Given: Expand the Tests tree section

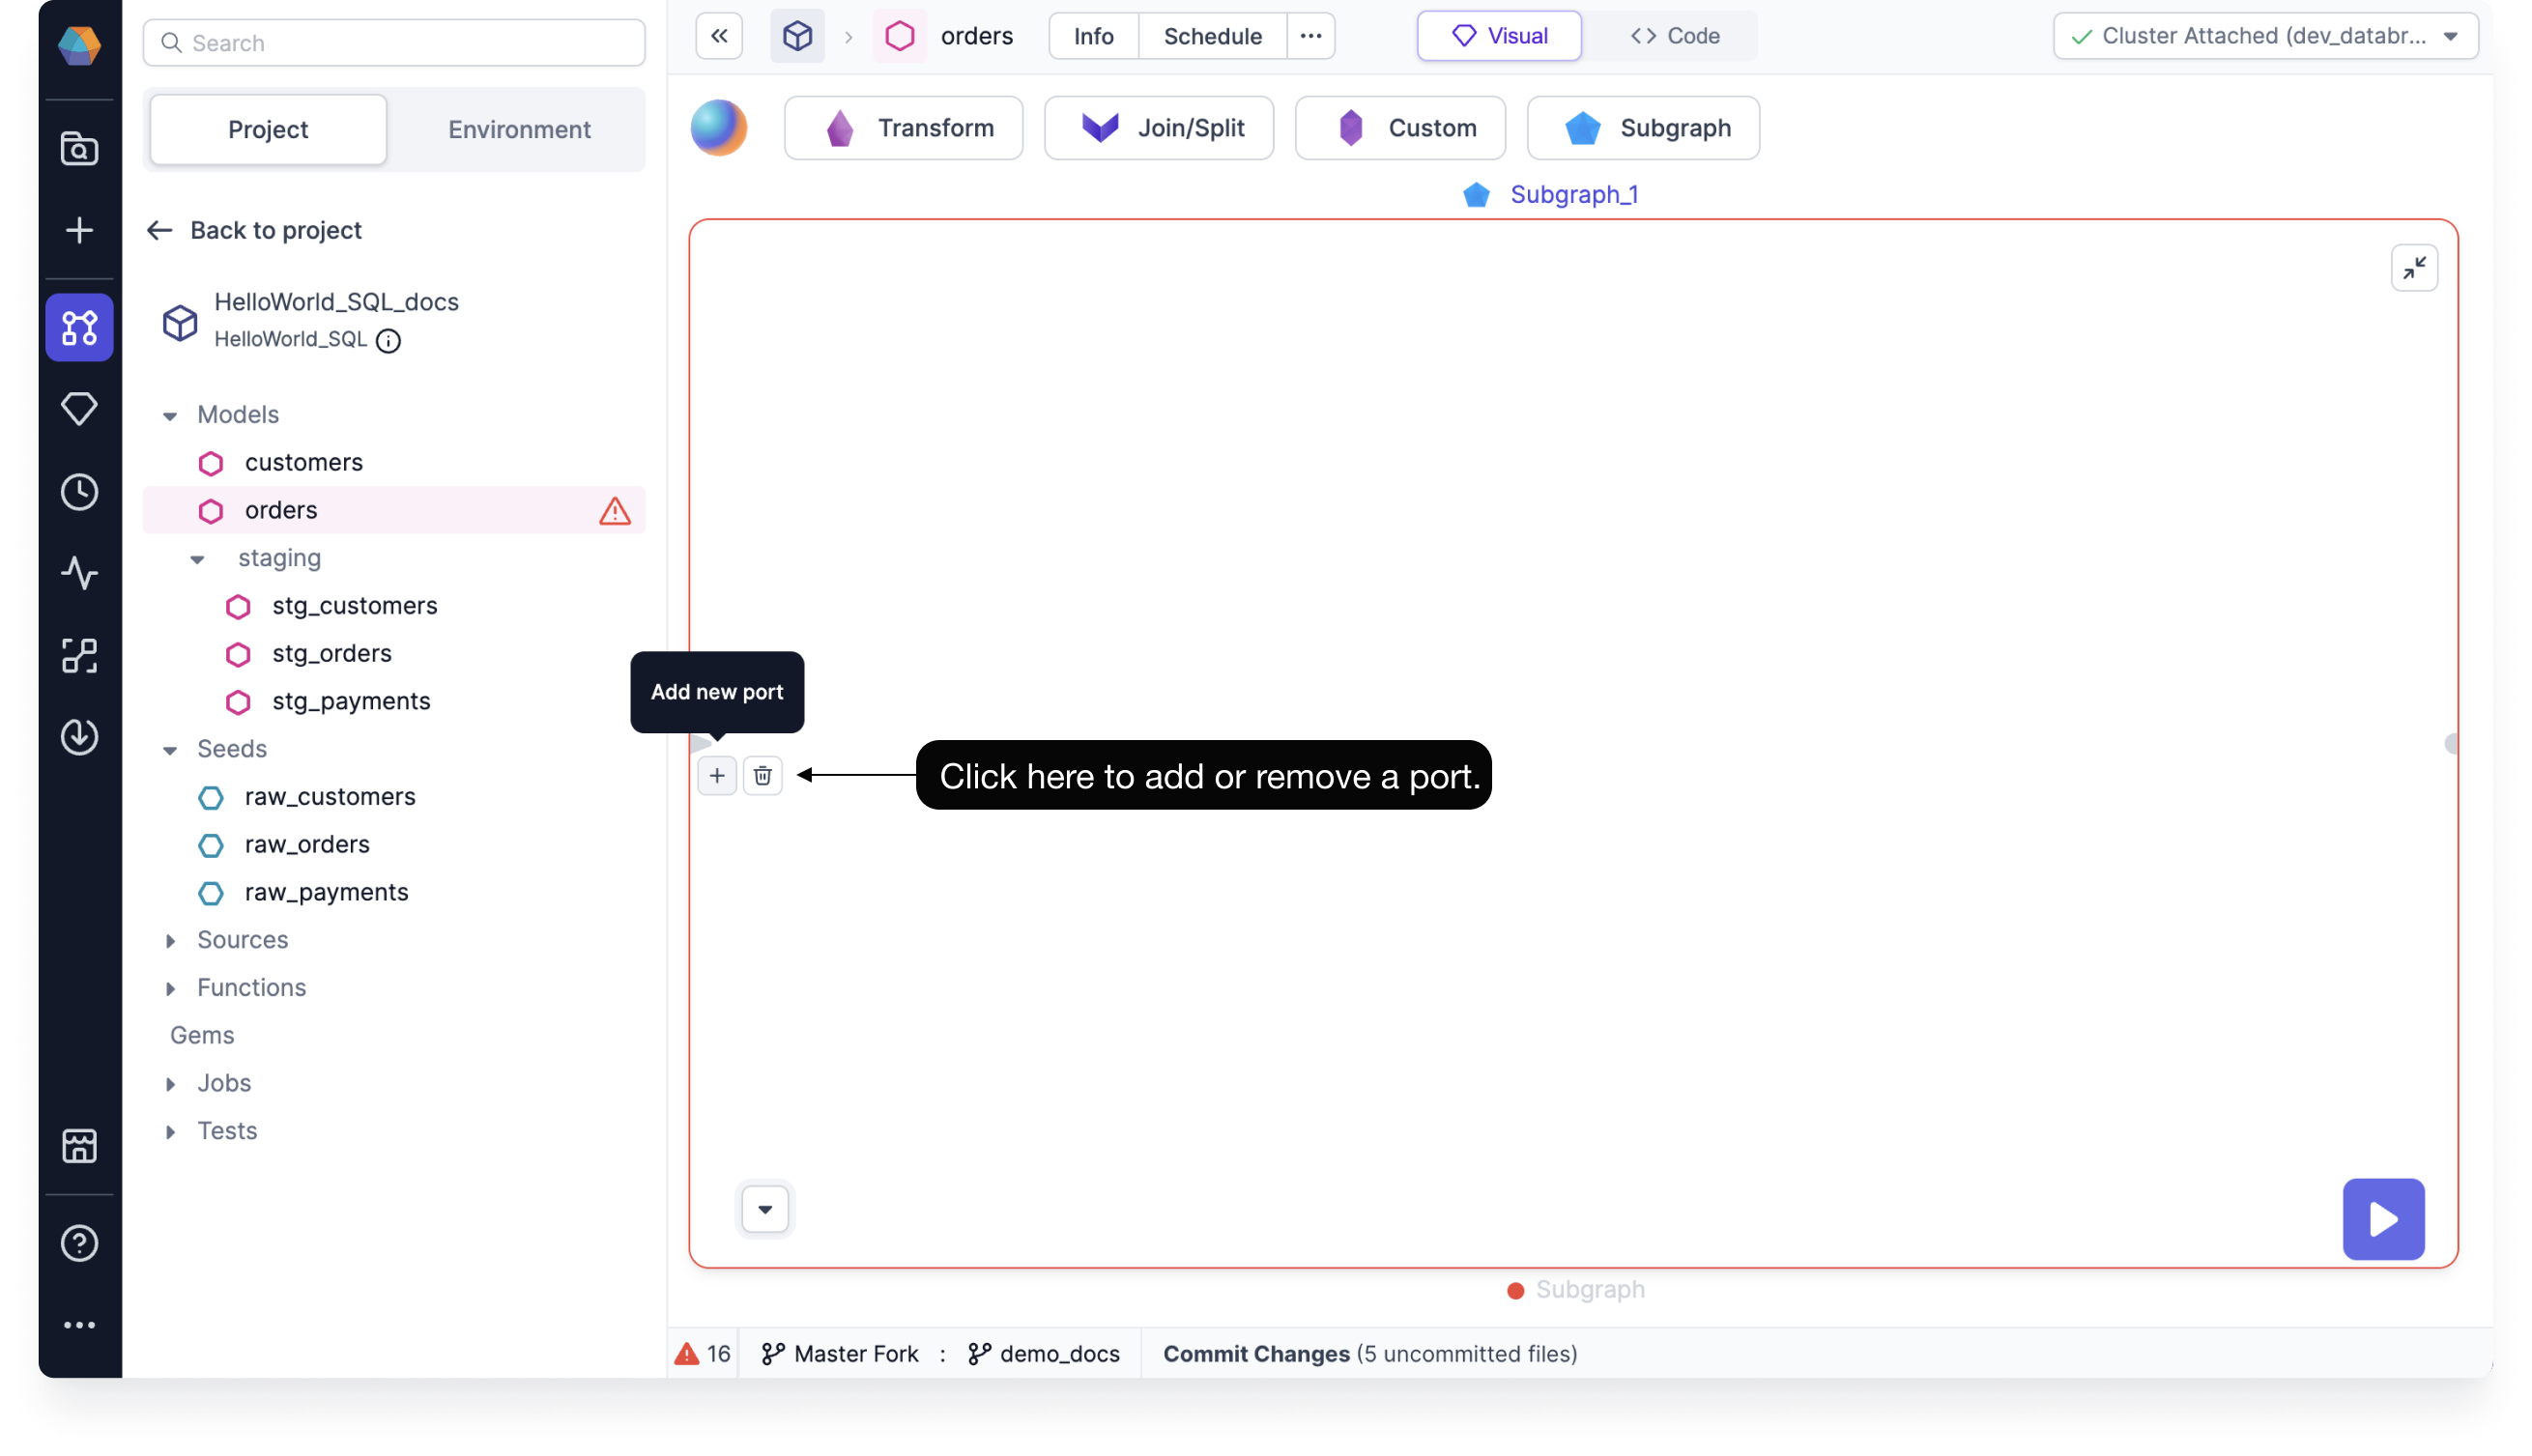Looking at the screenshot, I should coord(170,1132).
